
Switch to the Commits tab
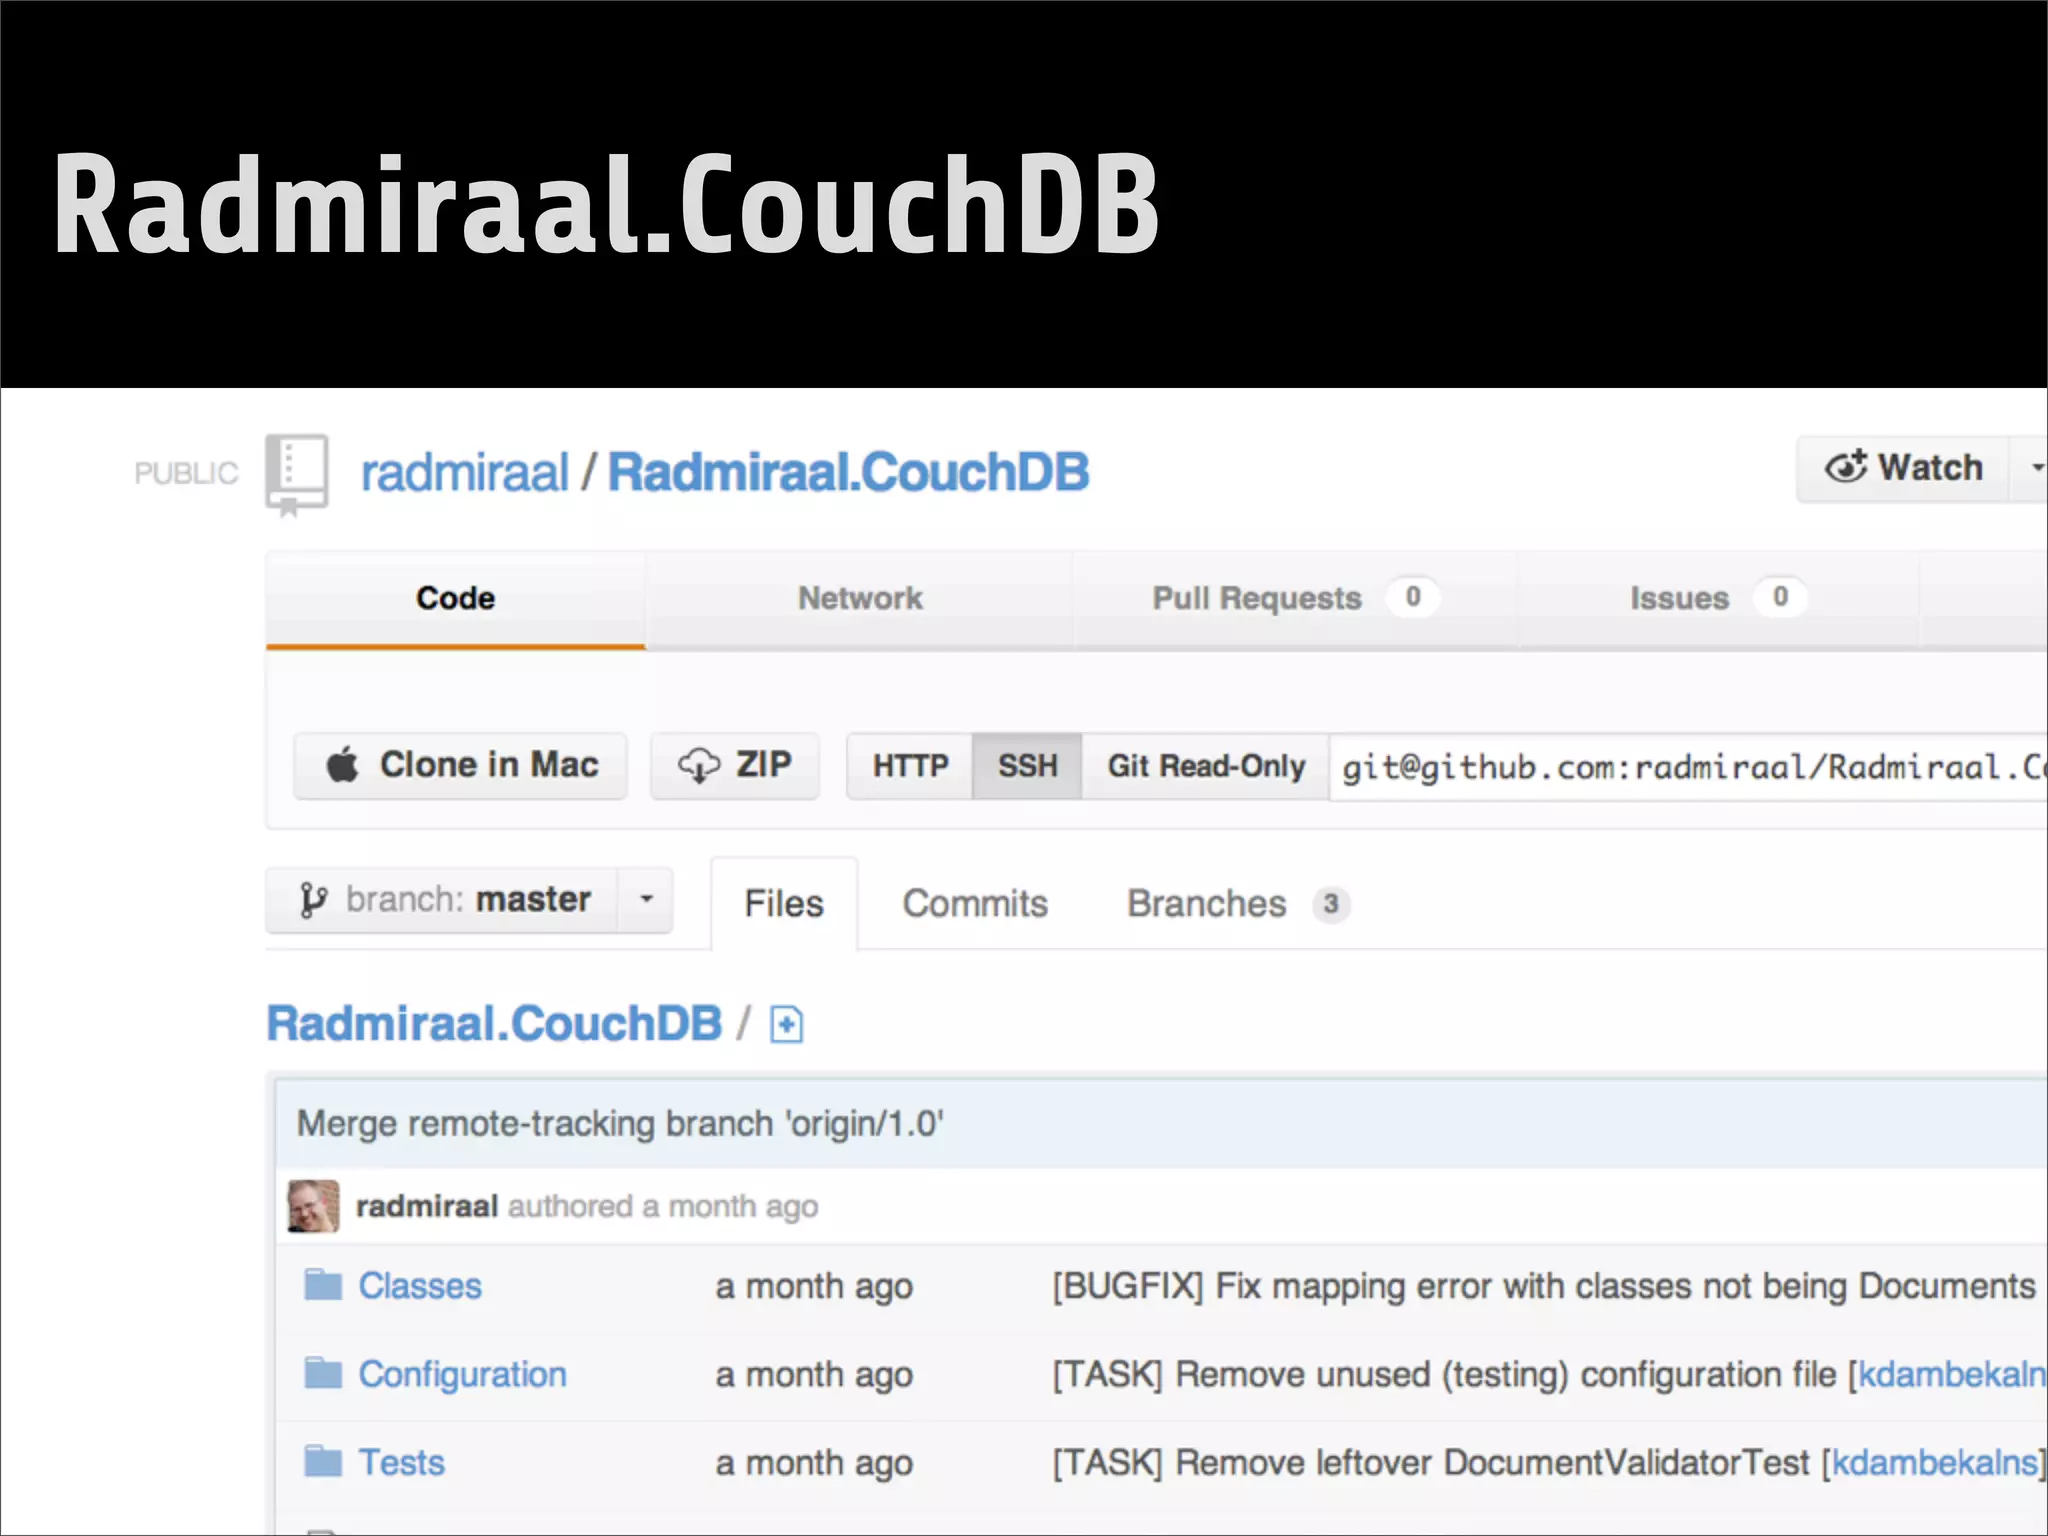pos(975,904)
